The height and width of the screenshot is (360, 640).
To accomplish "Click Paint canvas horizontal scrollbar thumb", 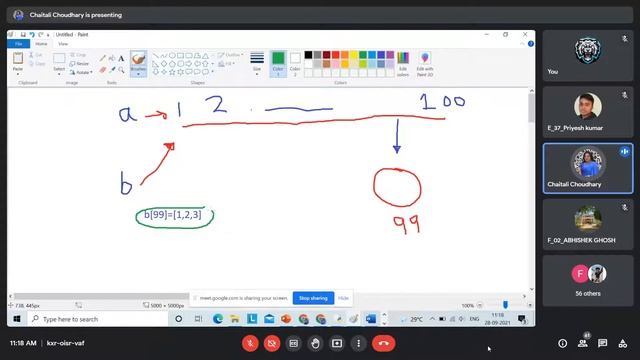I will coord(101,296).
